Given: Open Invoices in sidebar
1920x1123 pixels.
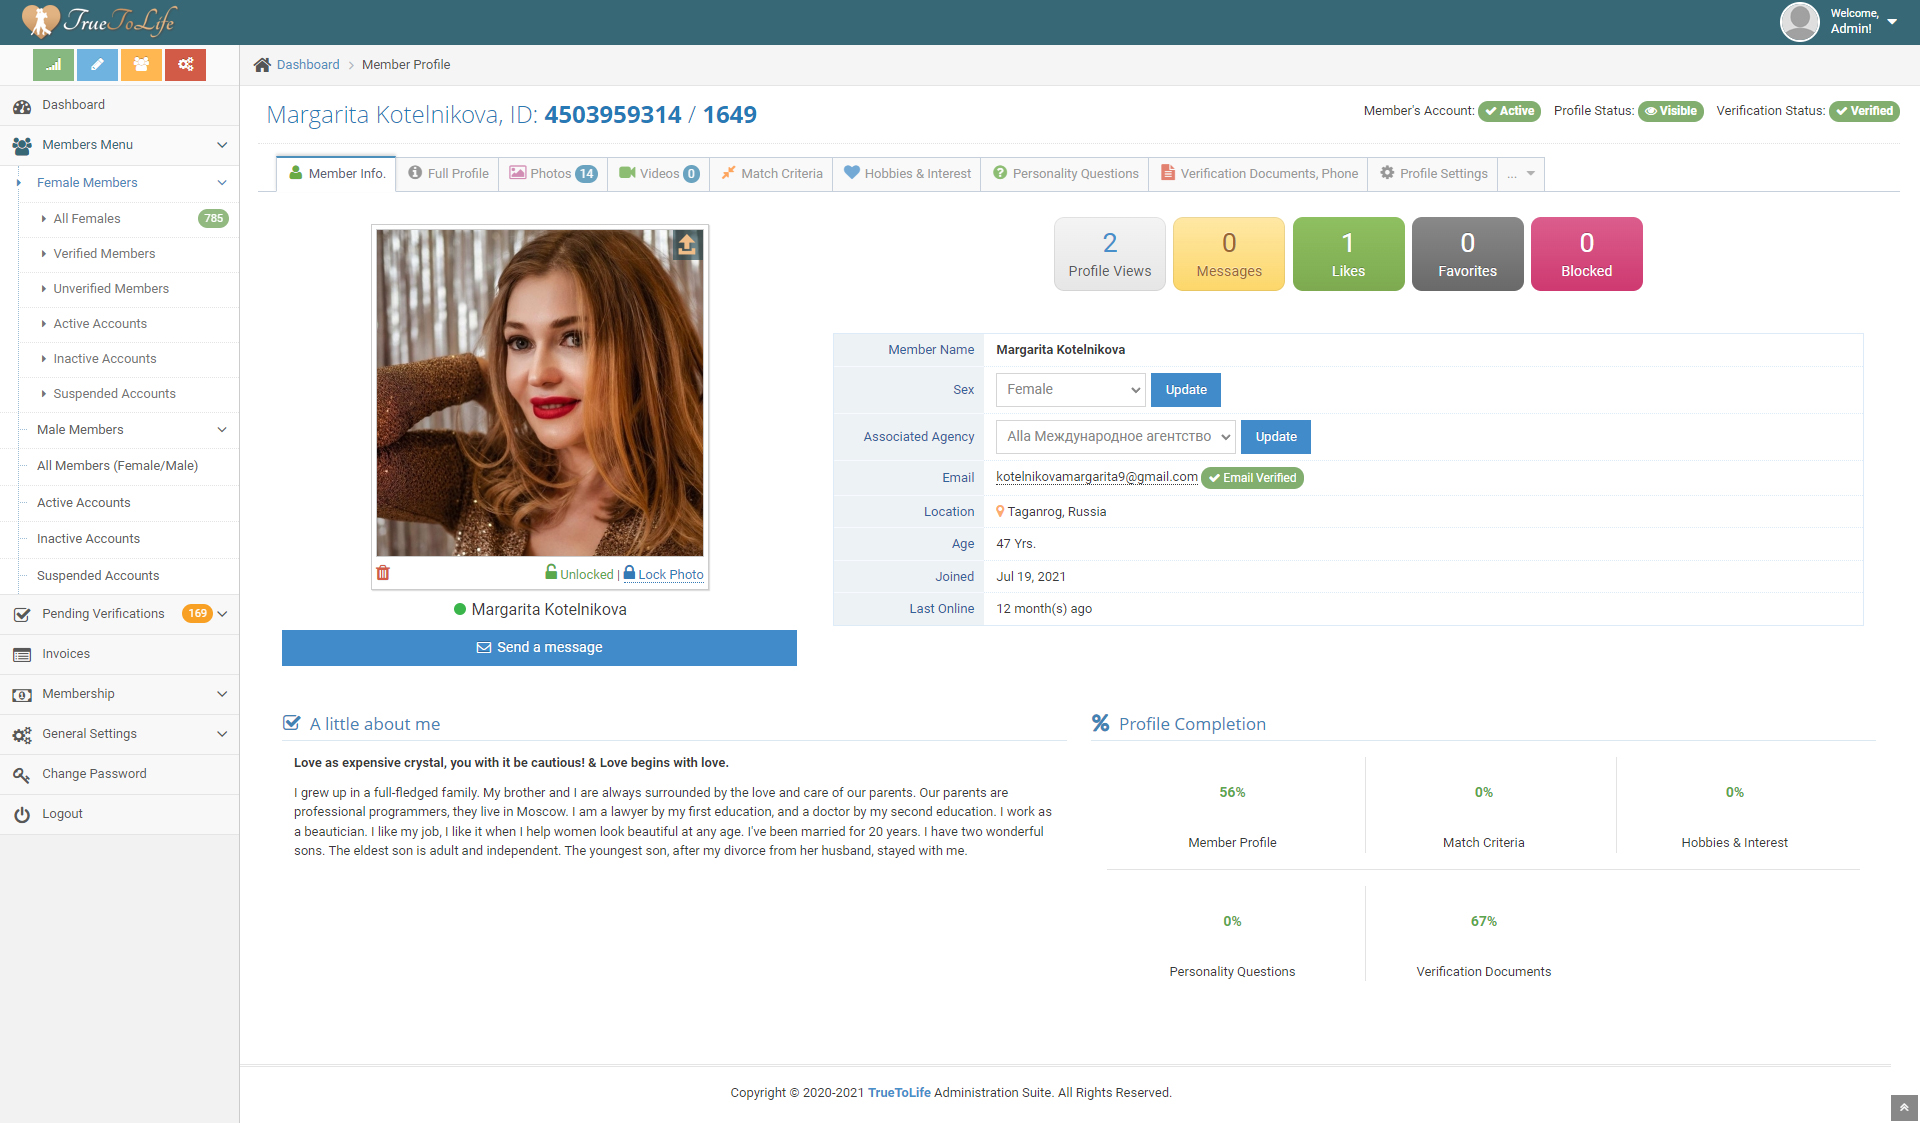Looking at the screenshot, I should click(120, 654).
